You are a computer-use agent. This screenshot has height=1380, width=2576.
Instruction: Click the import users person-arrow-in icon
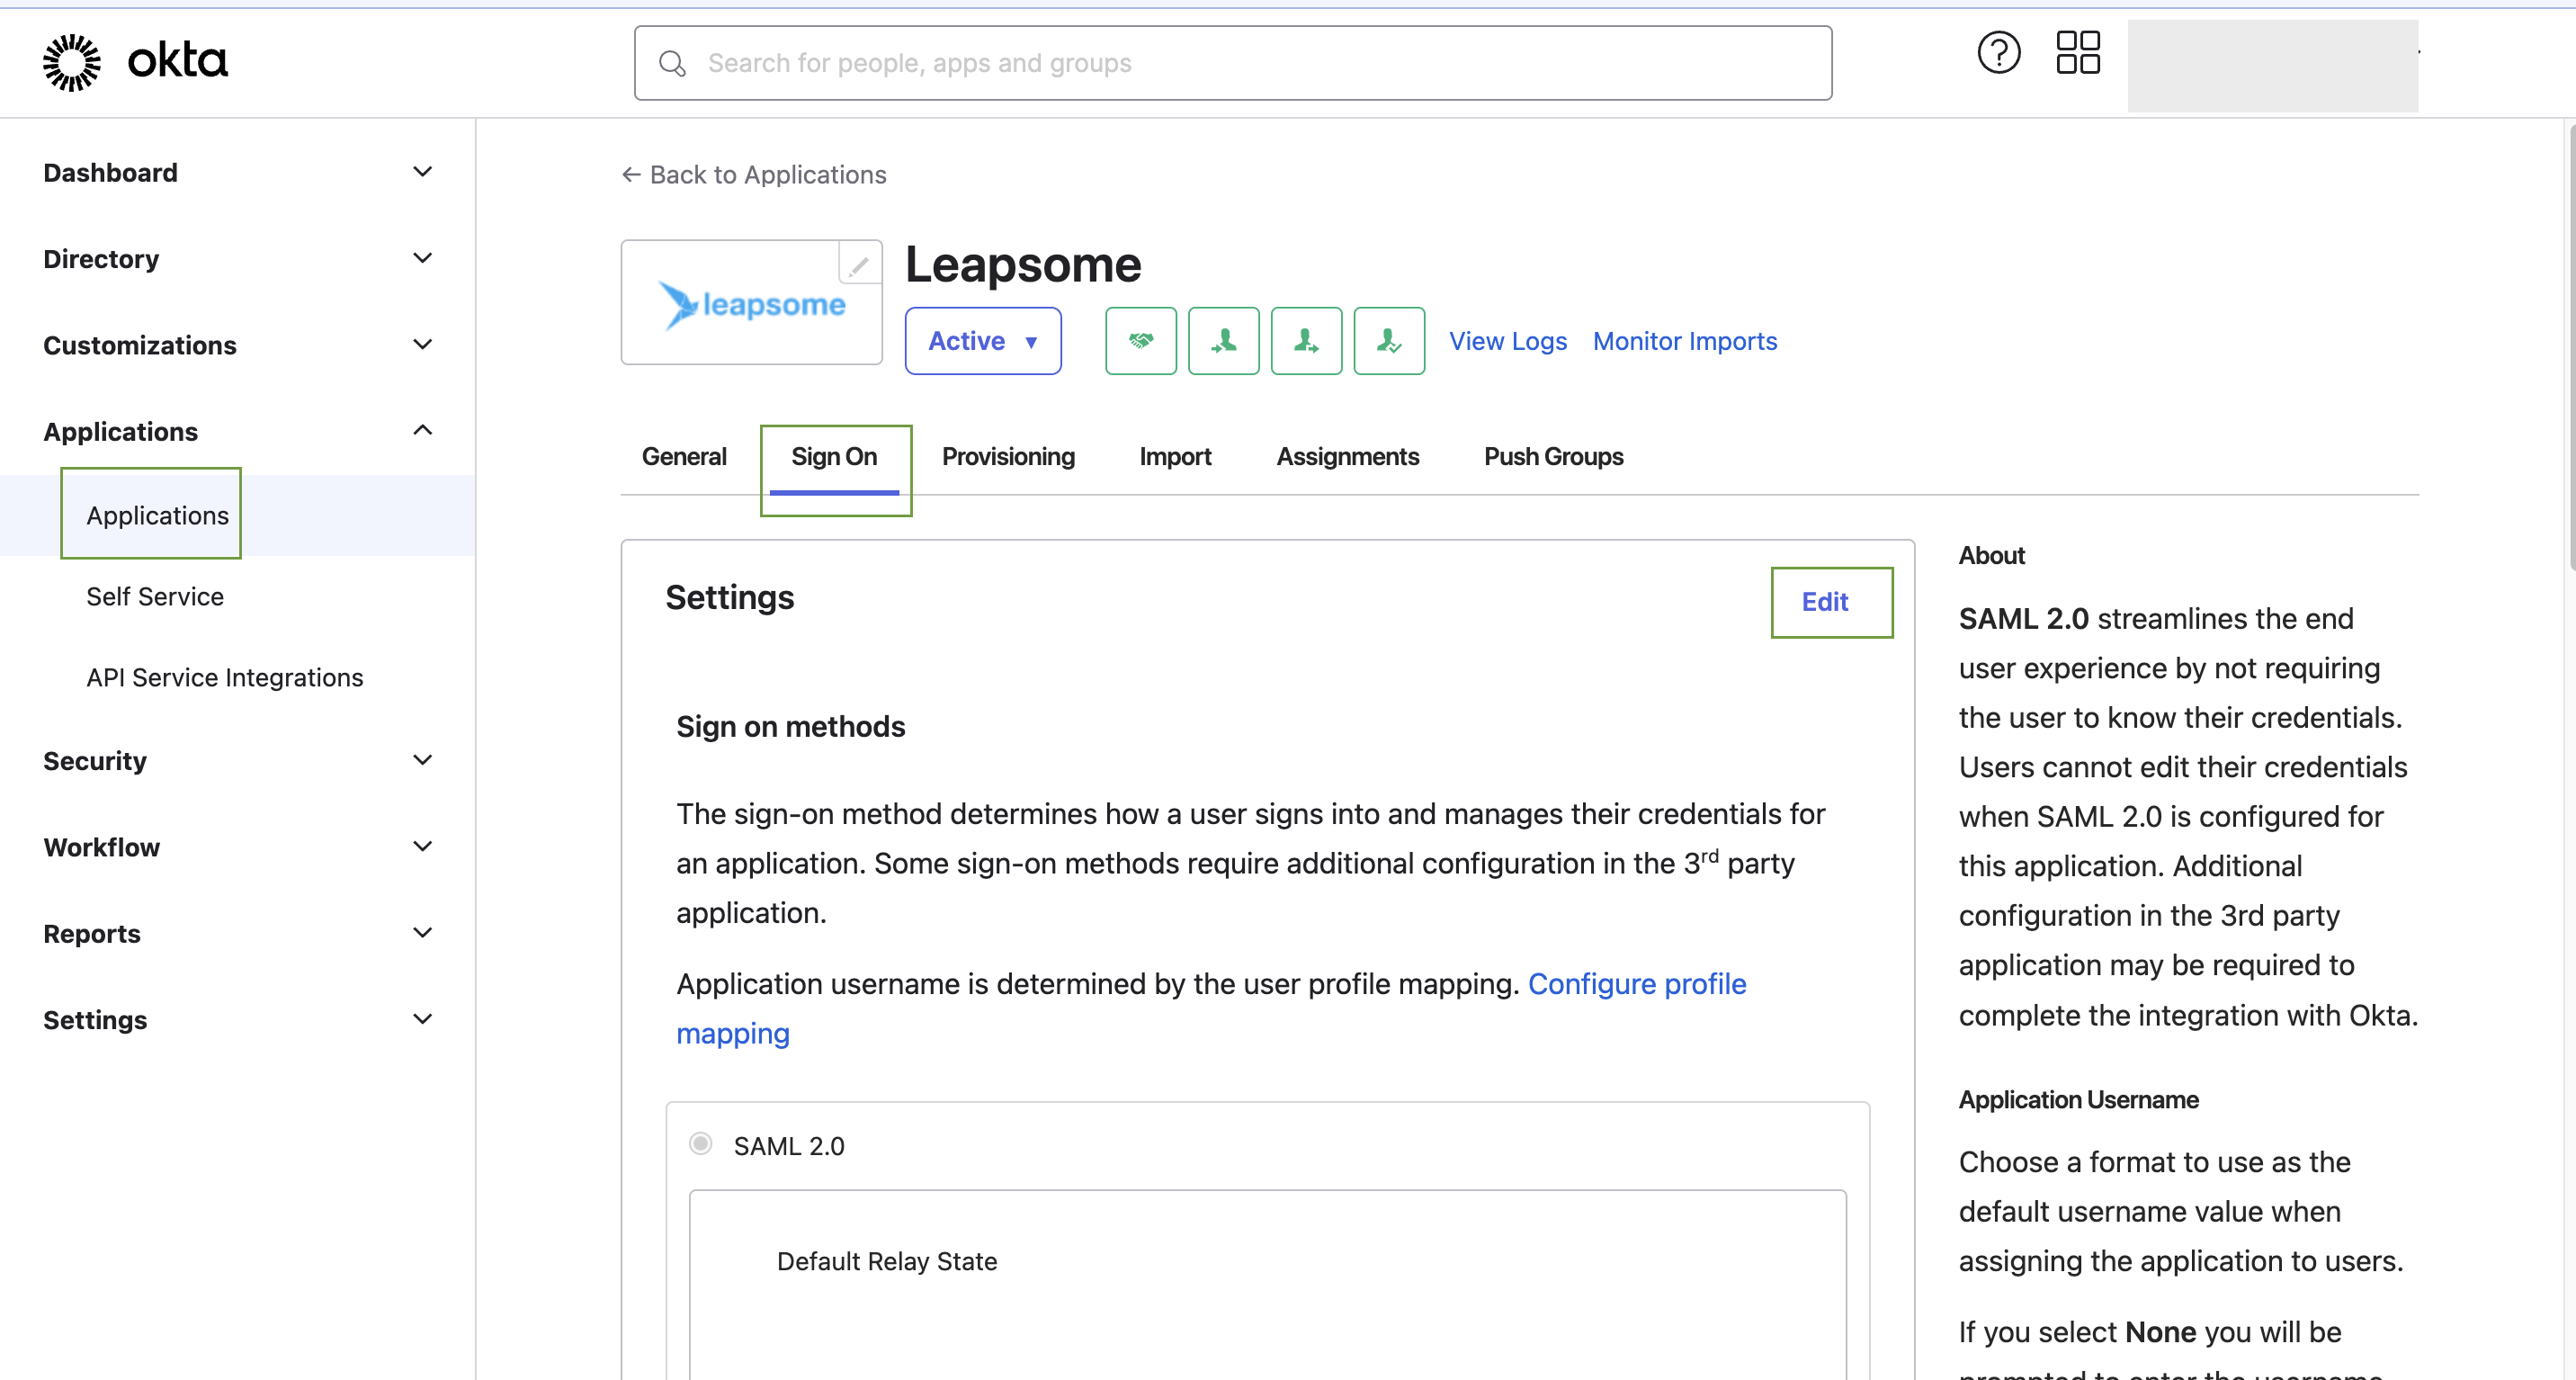coord(1223,341)
